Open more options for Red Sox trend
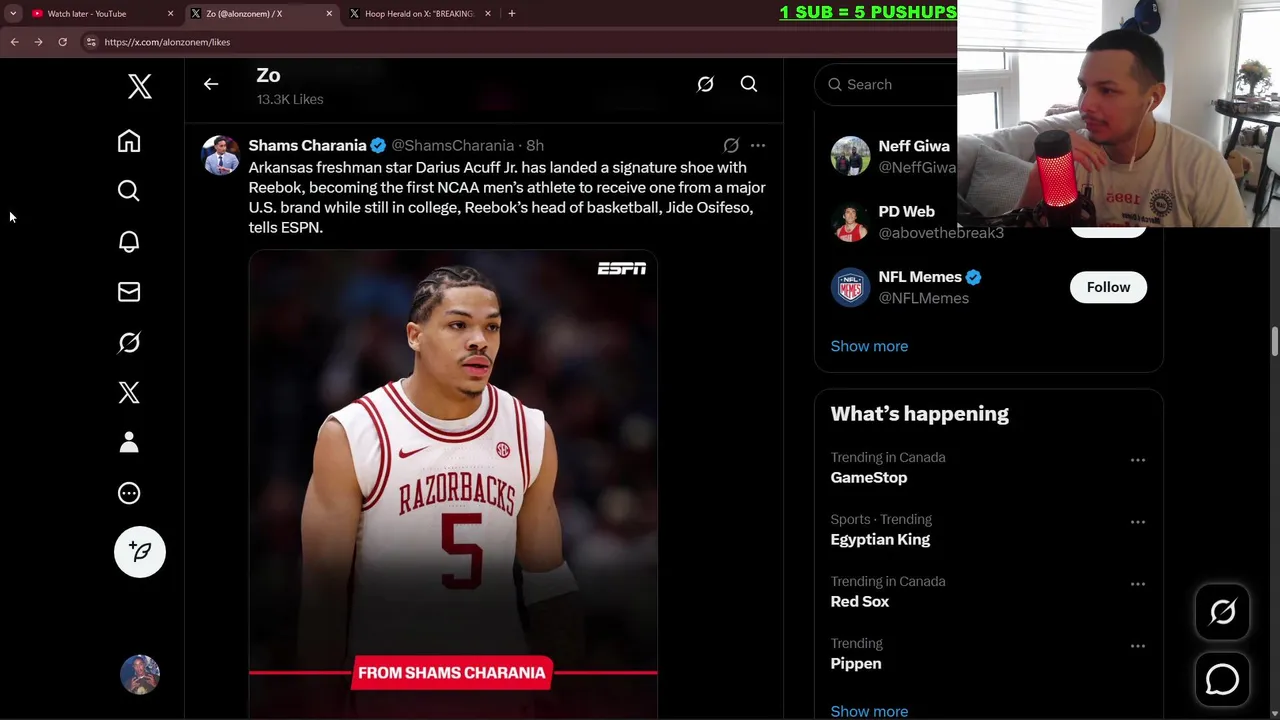1280x720 pixels. click(1138, 584)
